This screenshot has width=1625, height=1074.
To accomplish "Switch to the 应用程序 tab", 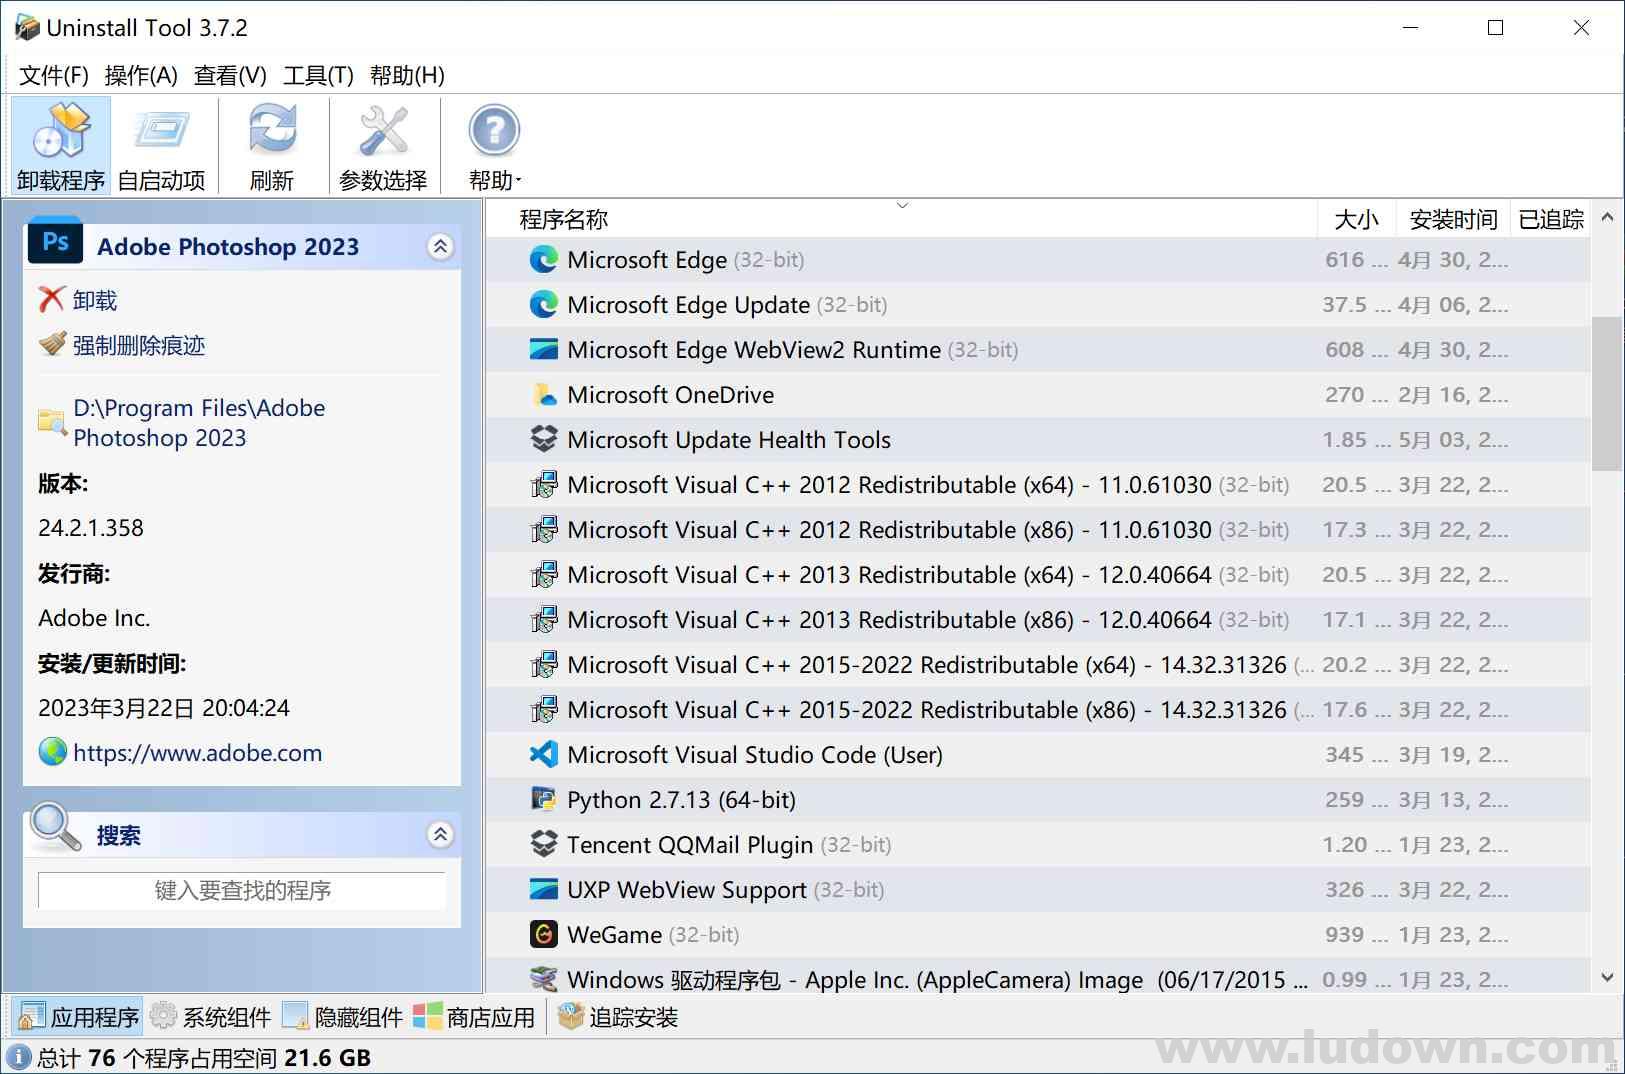I will [79, 1017].
